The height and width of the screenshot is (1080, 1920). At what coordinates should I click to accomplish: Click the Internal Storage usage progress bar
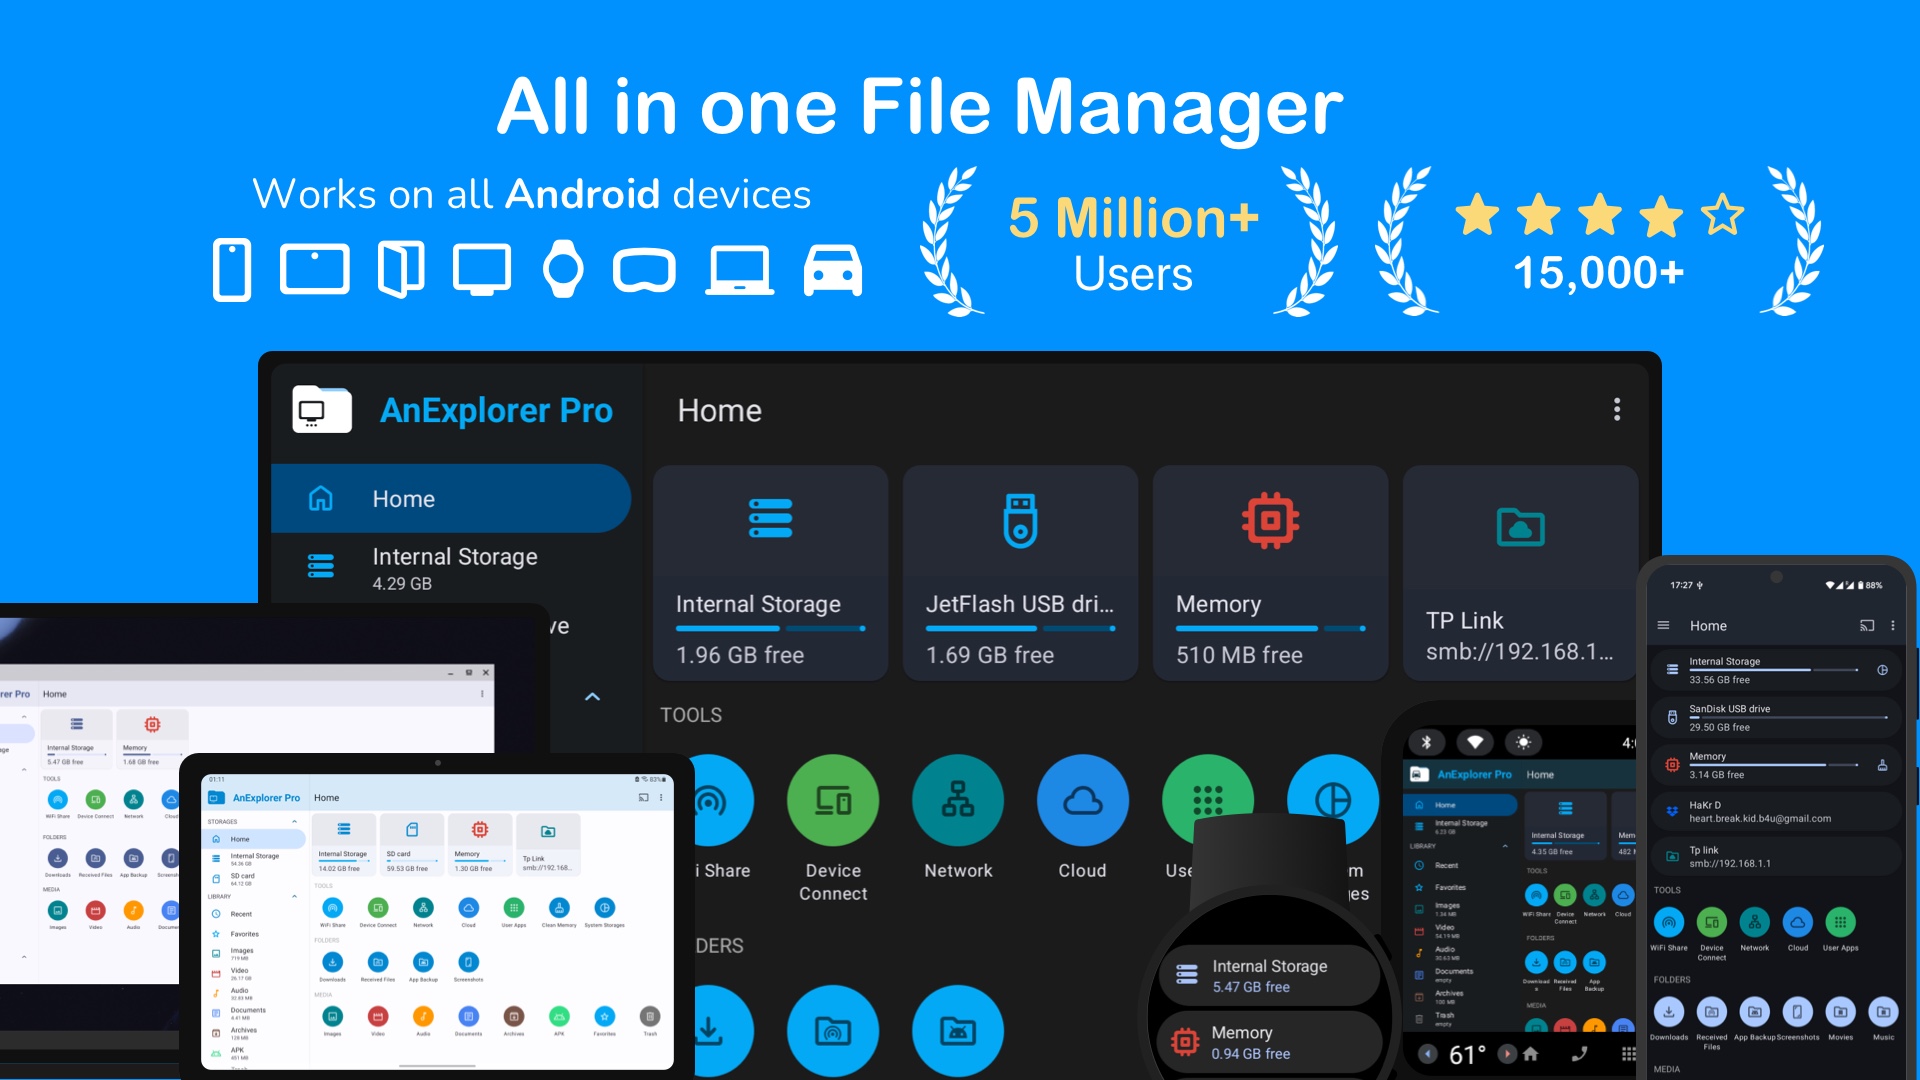point(770,628)
